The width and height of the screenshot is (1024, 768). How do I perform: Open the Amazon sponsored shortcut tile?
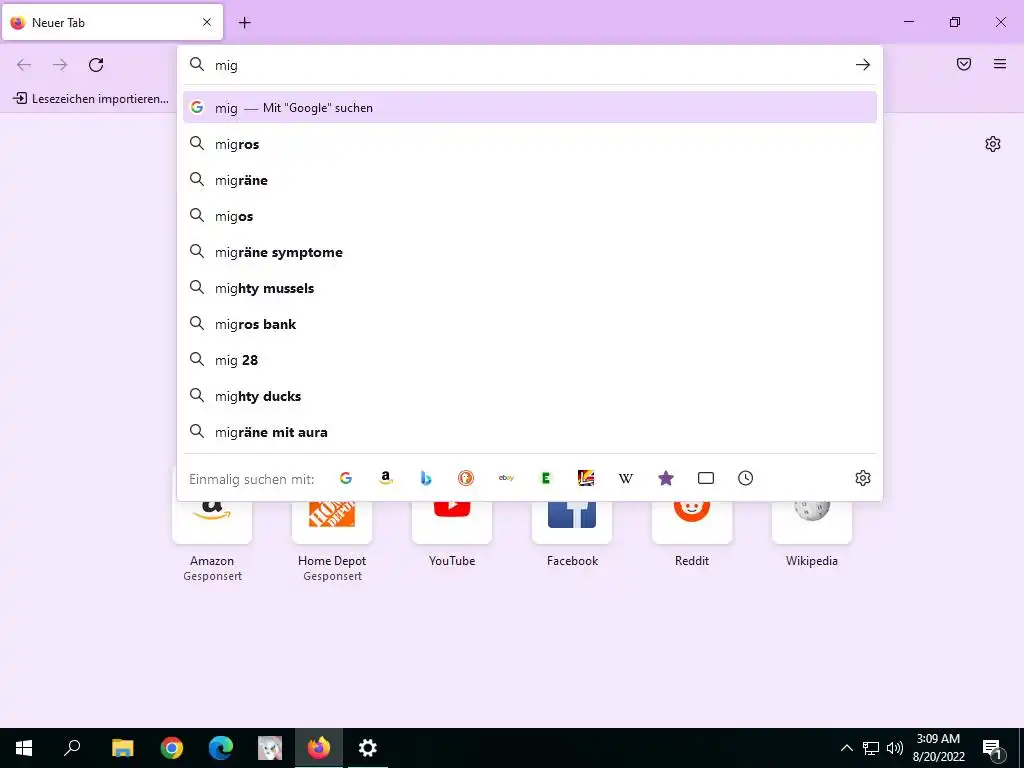pos(212,522)
